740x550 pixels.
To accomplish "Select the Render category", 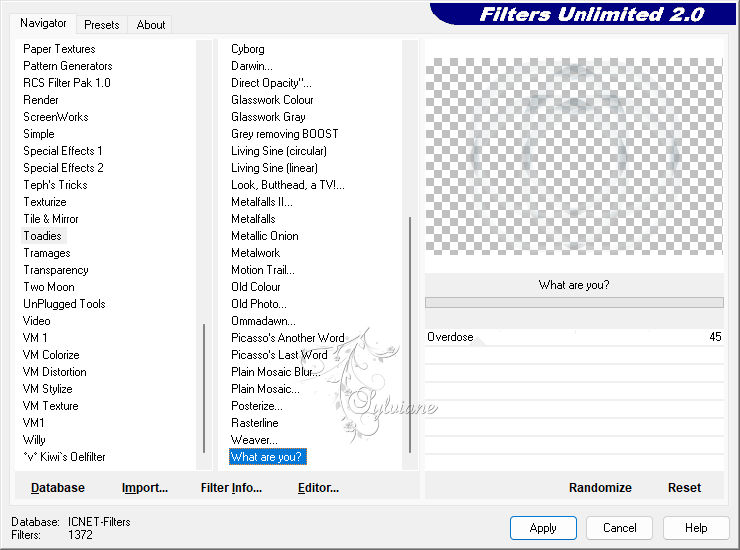I will [x=41, y=100].
